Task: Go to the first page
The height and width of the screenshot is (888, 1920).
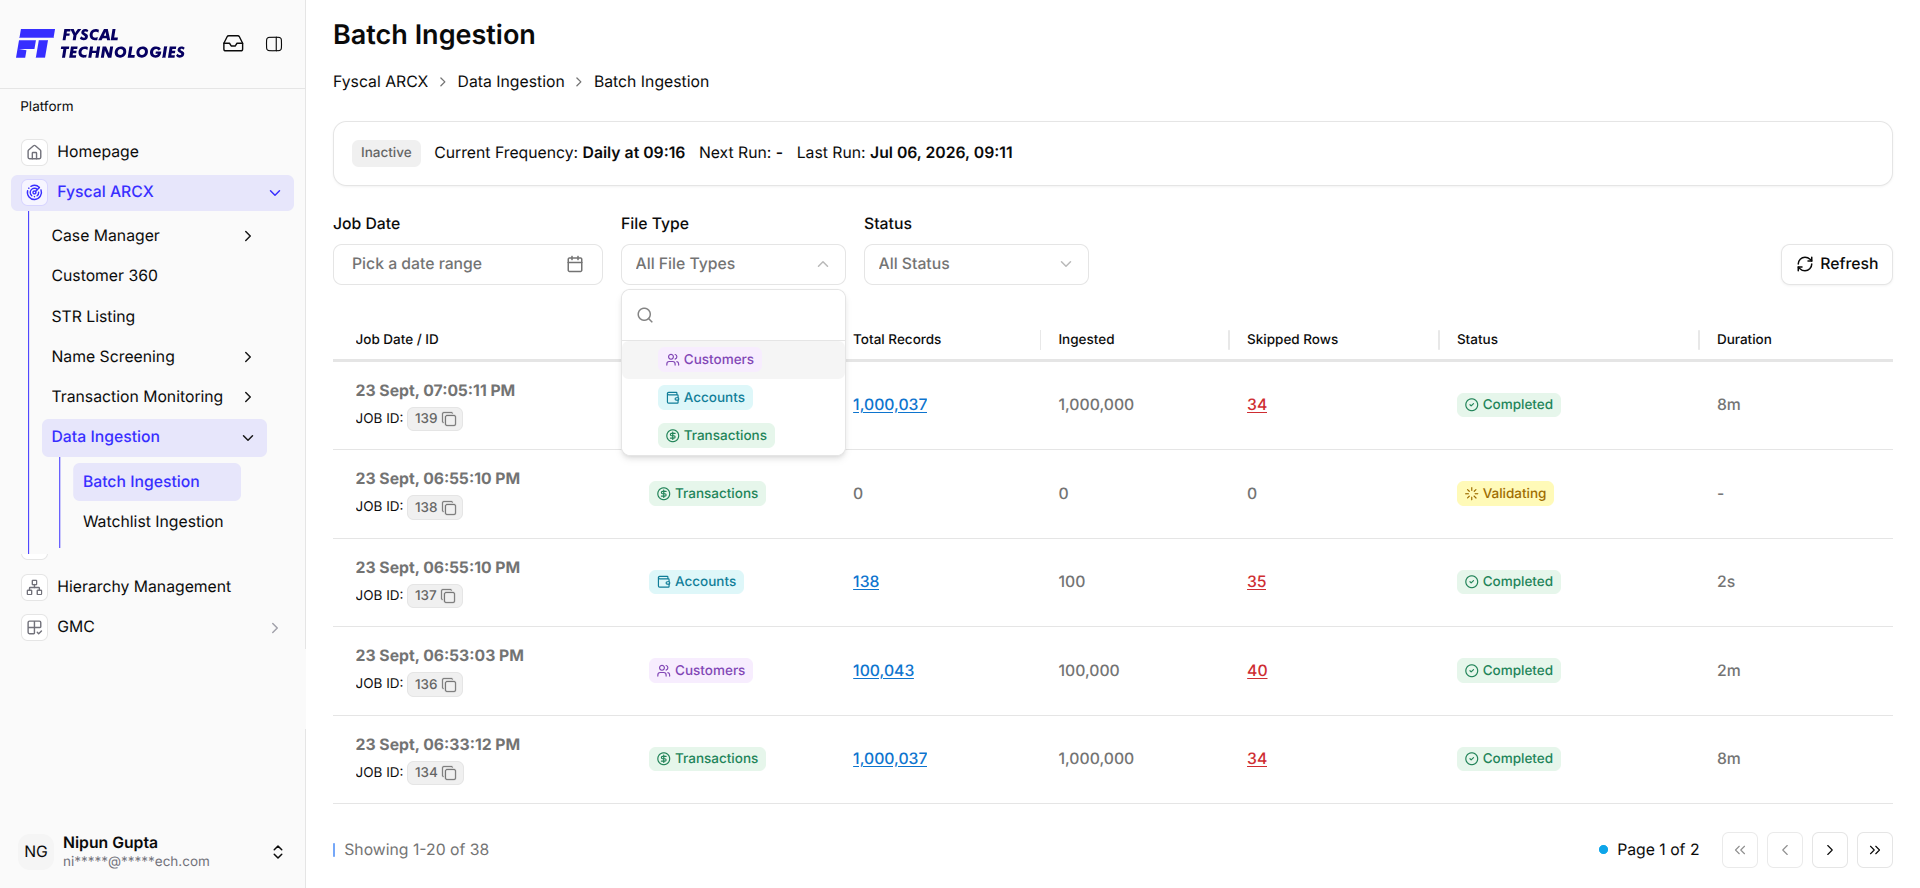Action: pyautogui.click(x=1740, y=850)
